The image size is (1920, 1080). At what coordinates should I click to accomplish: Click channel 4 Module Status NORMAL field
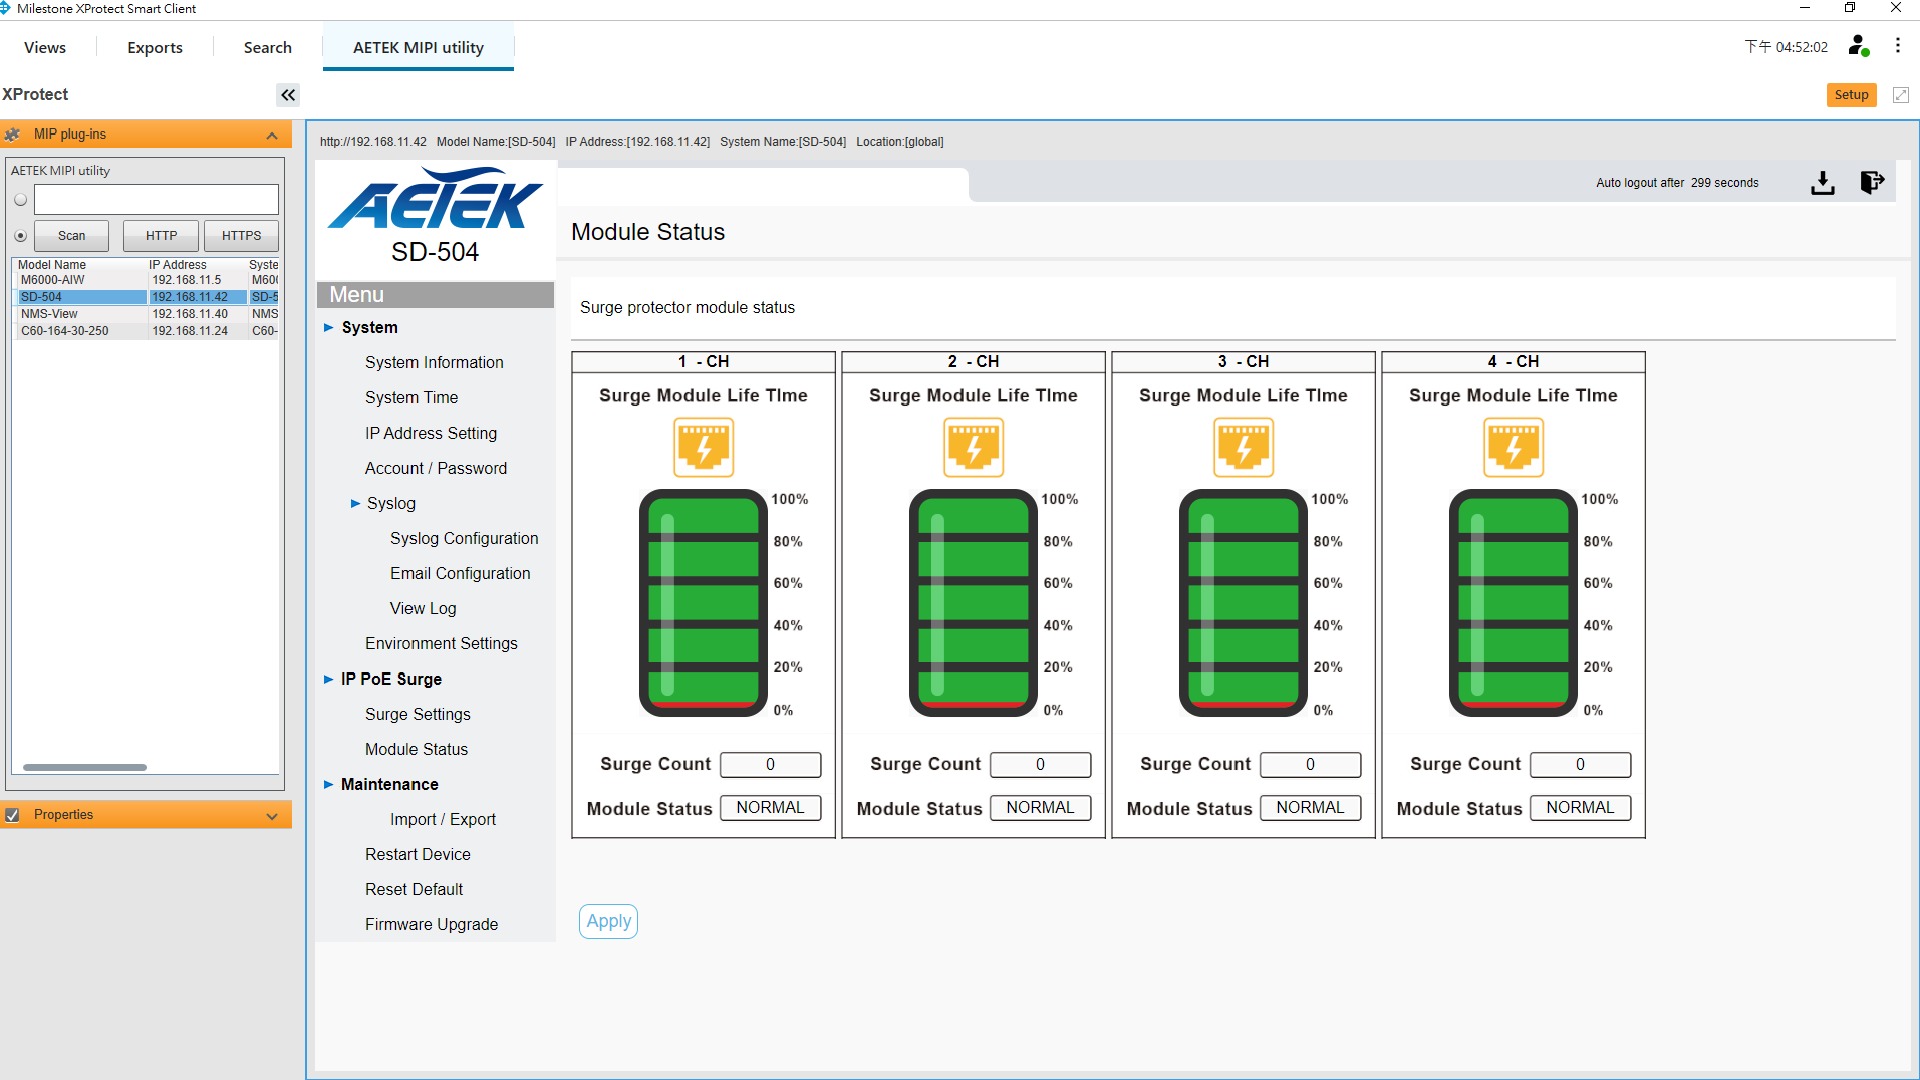pos(1580,808)
